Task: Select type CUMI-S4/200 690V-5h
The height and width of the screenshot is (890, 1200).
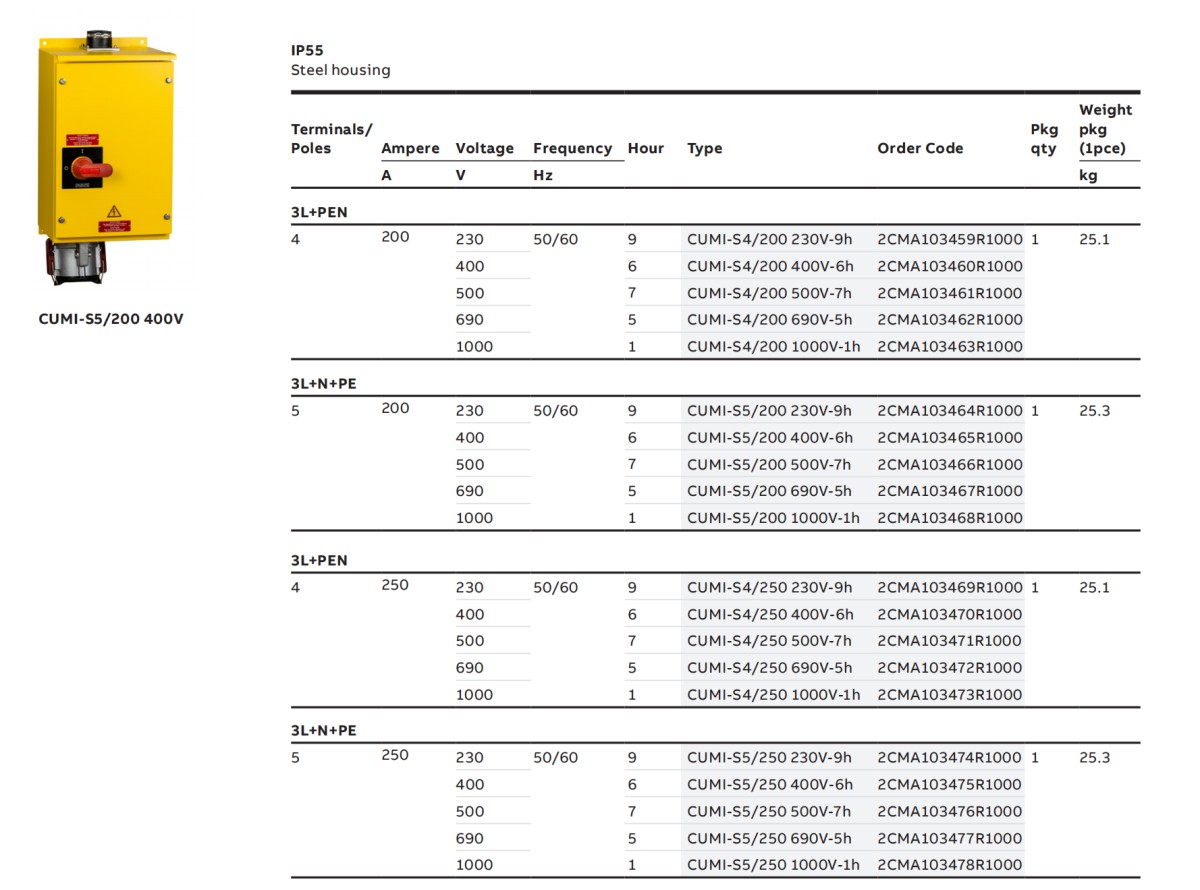Action: click(770, 320)
